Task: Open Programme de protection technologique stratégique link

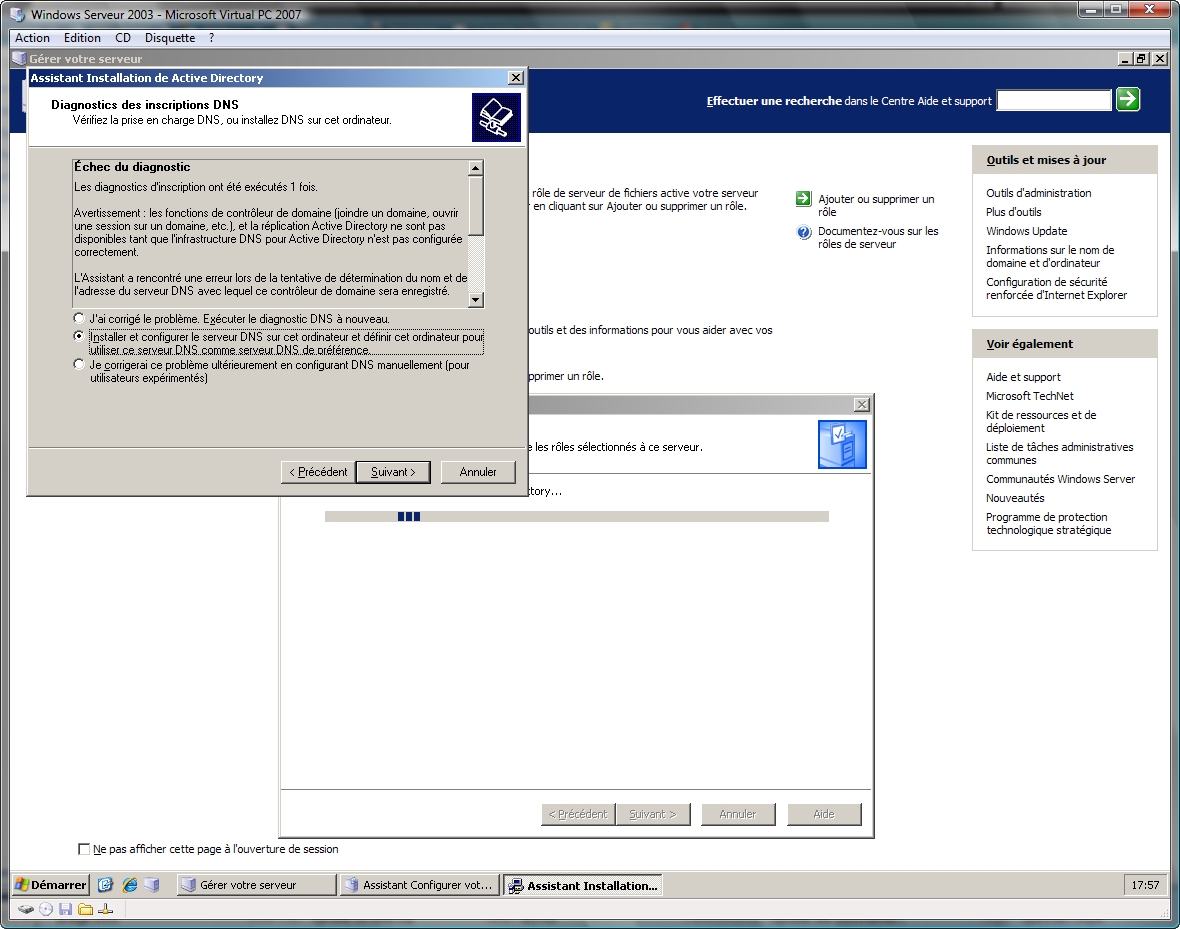Action: [x=1048, y=523]
